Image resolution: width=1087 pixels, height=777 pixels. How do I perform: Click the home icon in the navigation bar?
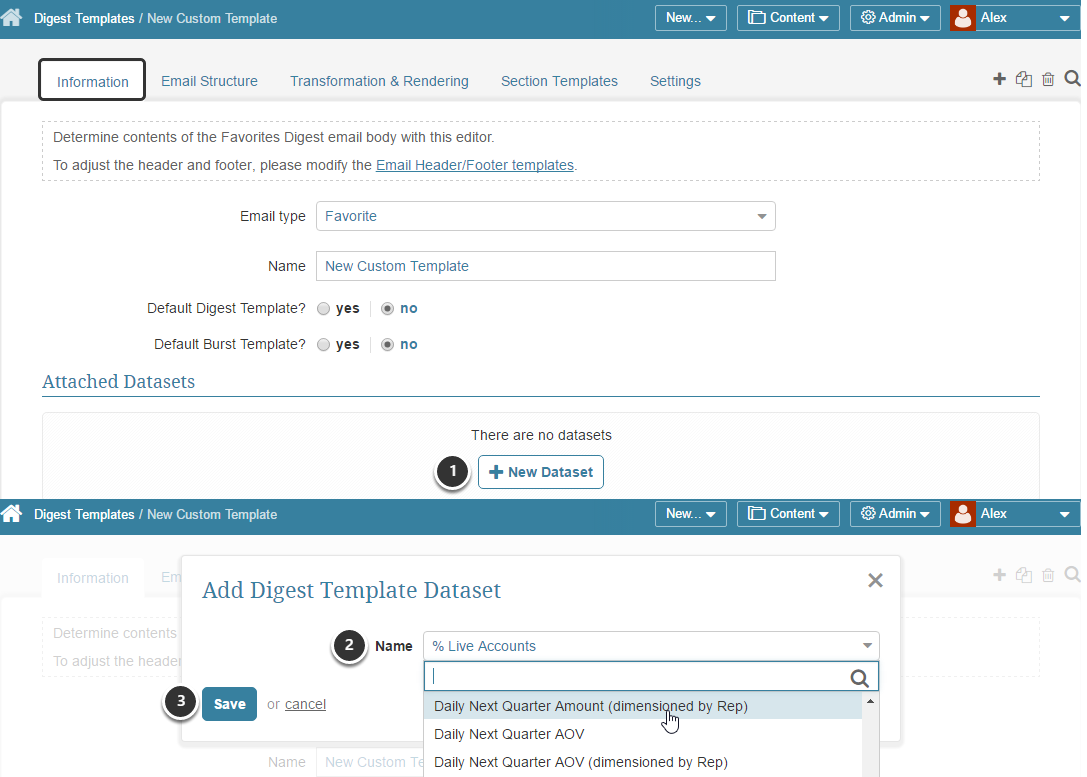11,17
